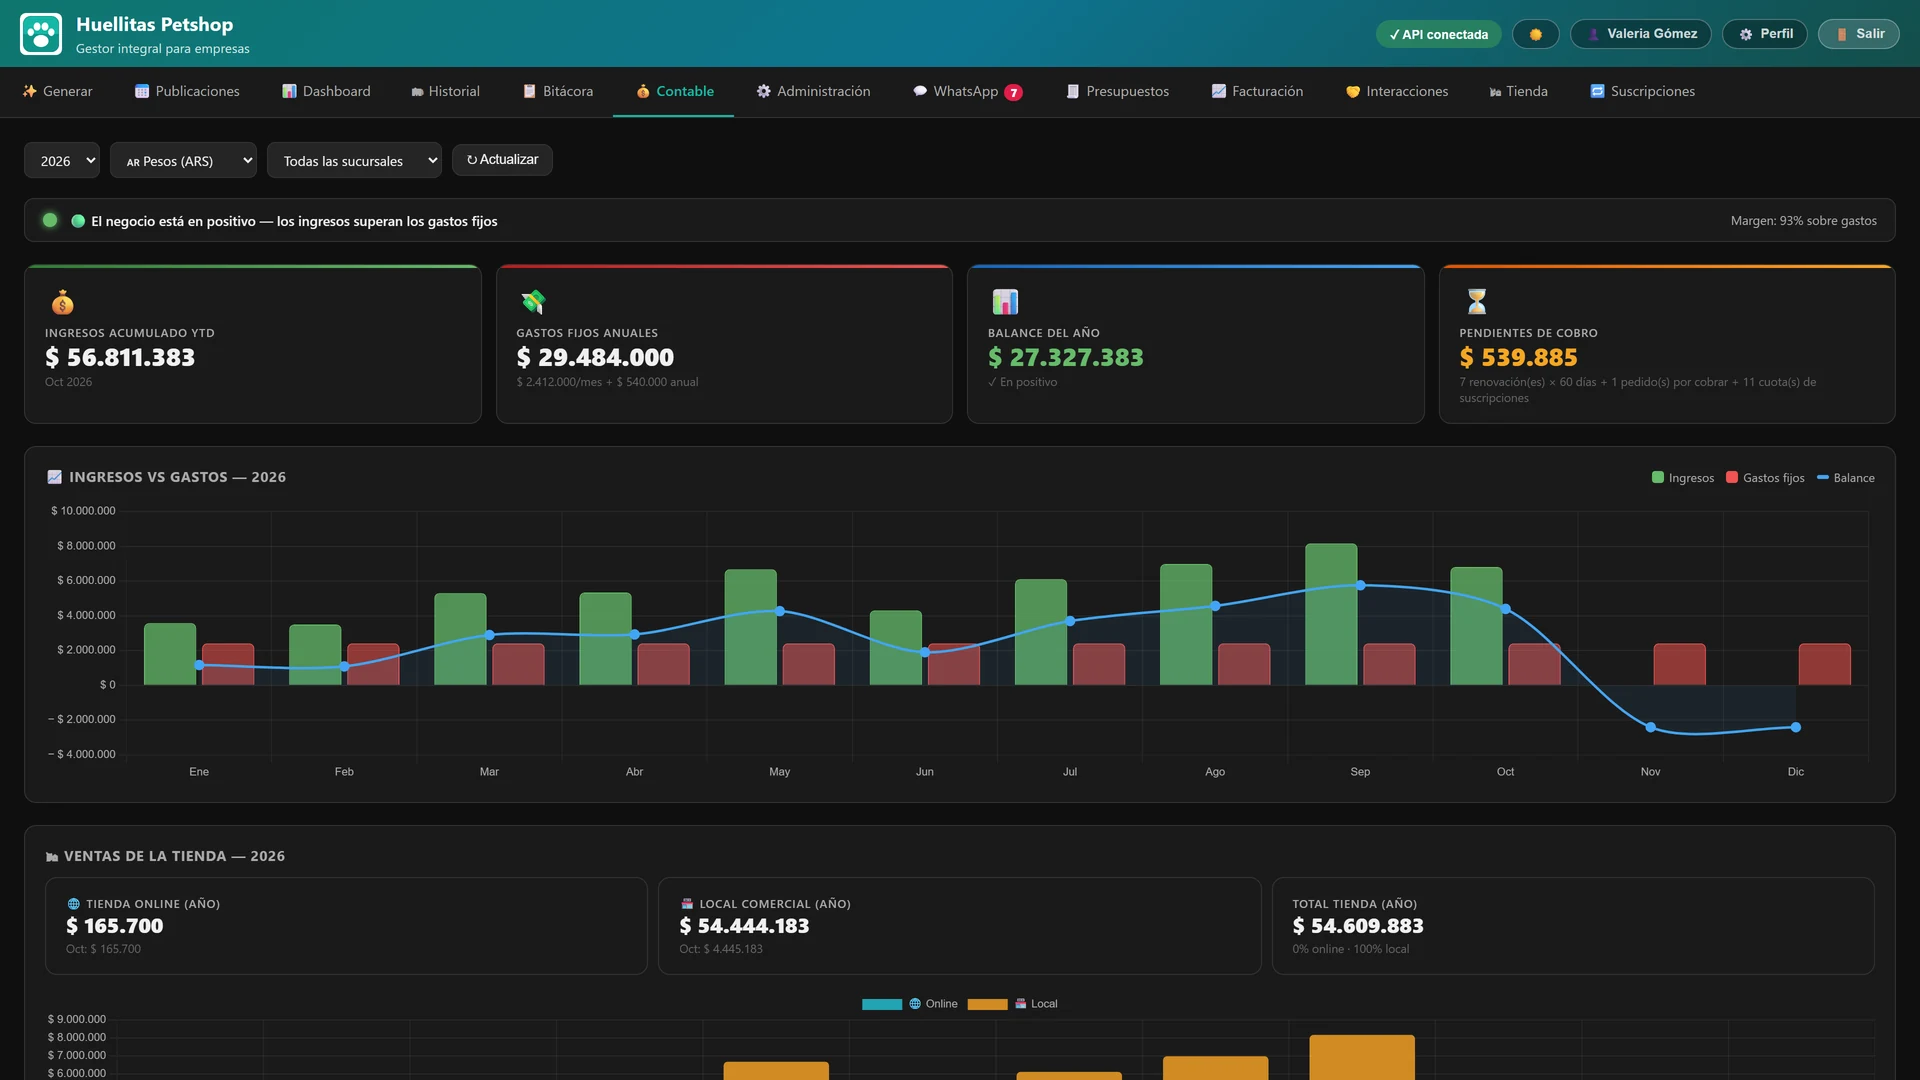Screen dimensions: 1920x1080
Task: Toggle the Local legend in store chart
Action: click(x=1012, y=1004)
